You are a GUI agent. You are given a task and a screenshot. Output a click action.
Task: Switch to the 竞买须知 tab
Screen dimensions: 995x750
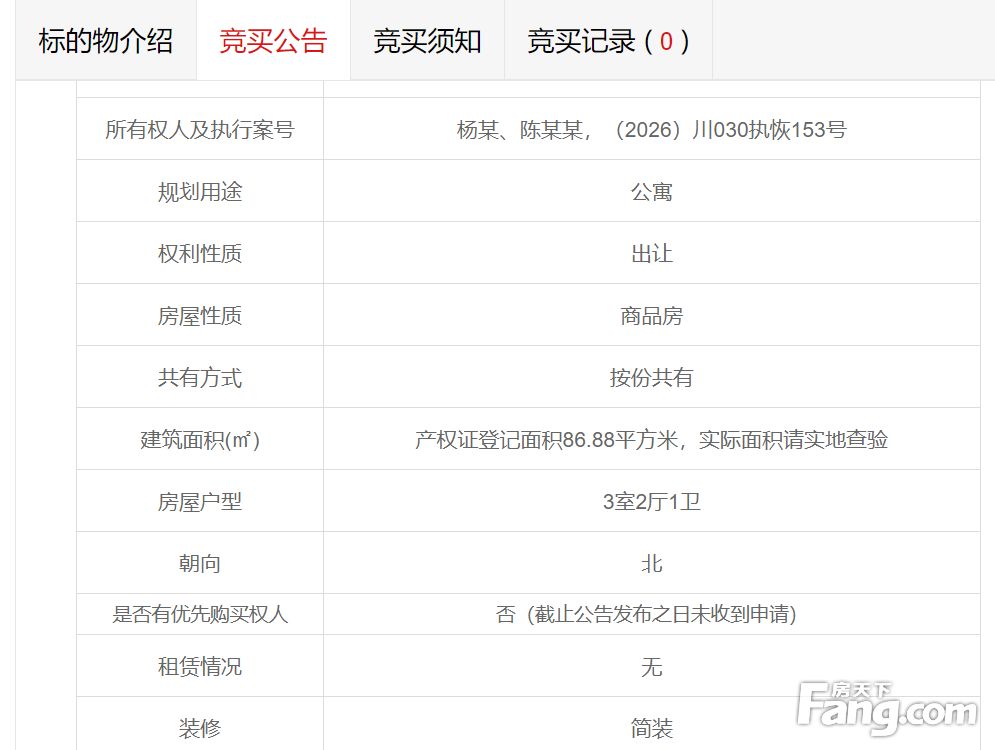428,41
